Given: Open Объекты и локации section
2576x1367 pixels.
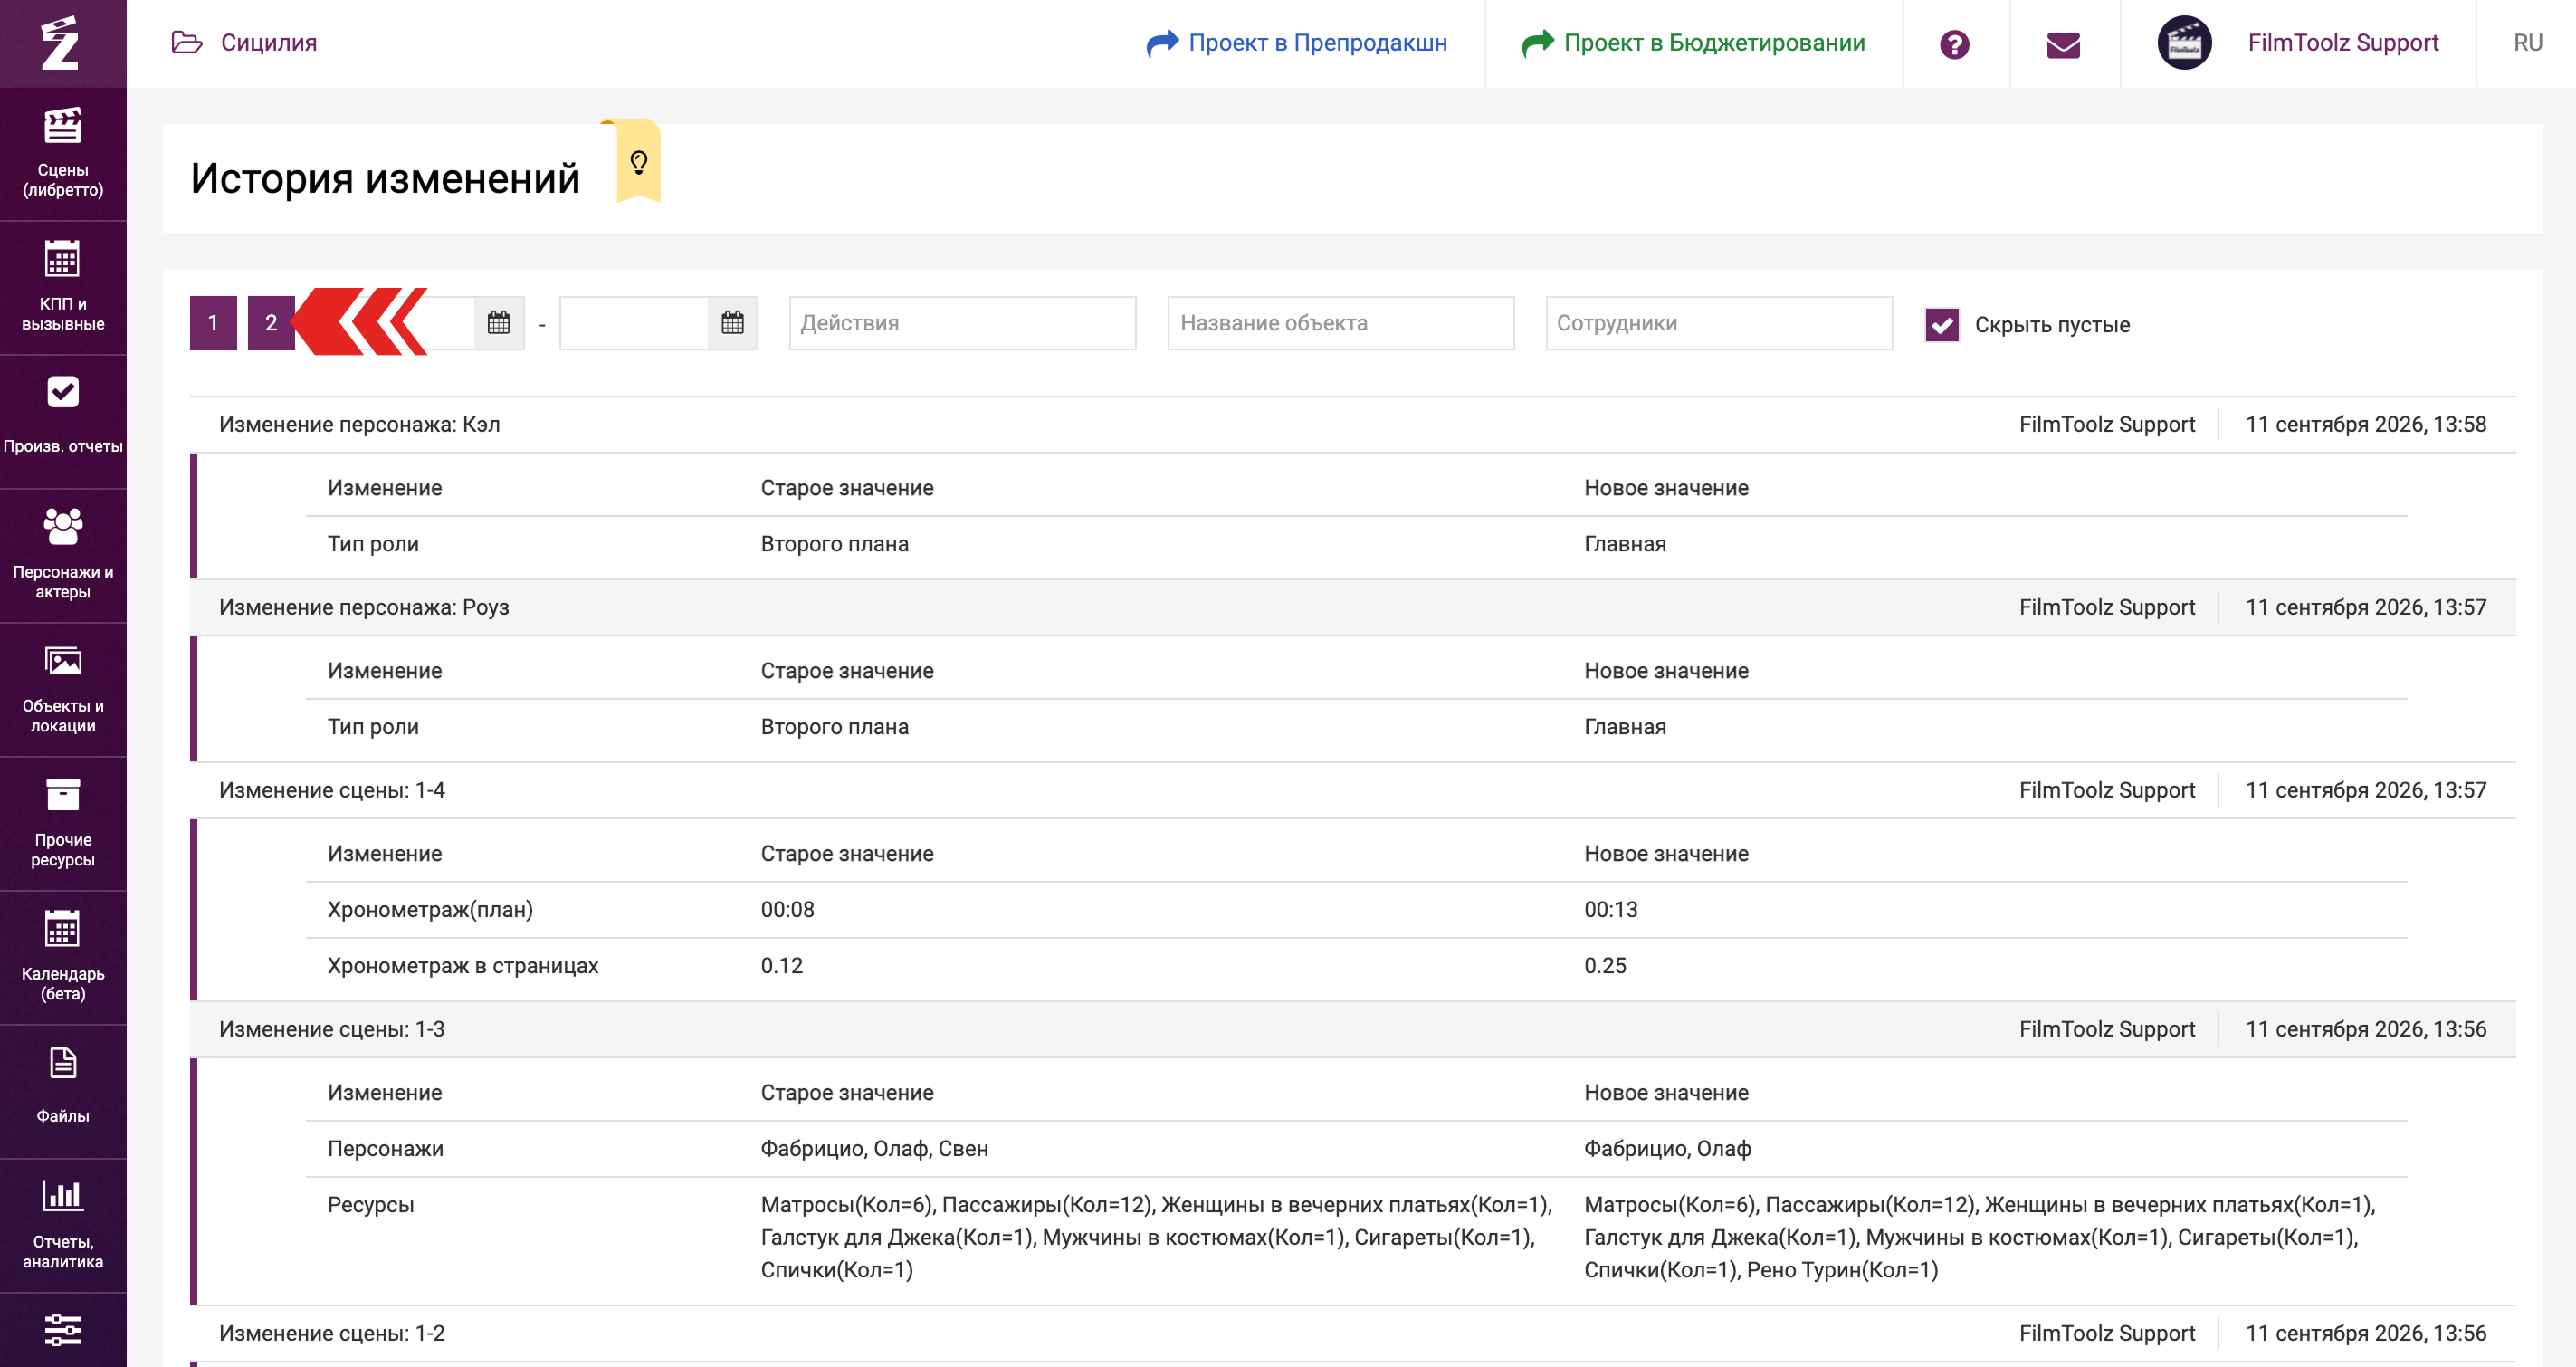Looking at the screenshot, I should [63, 690].
